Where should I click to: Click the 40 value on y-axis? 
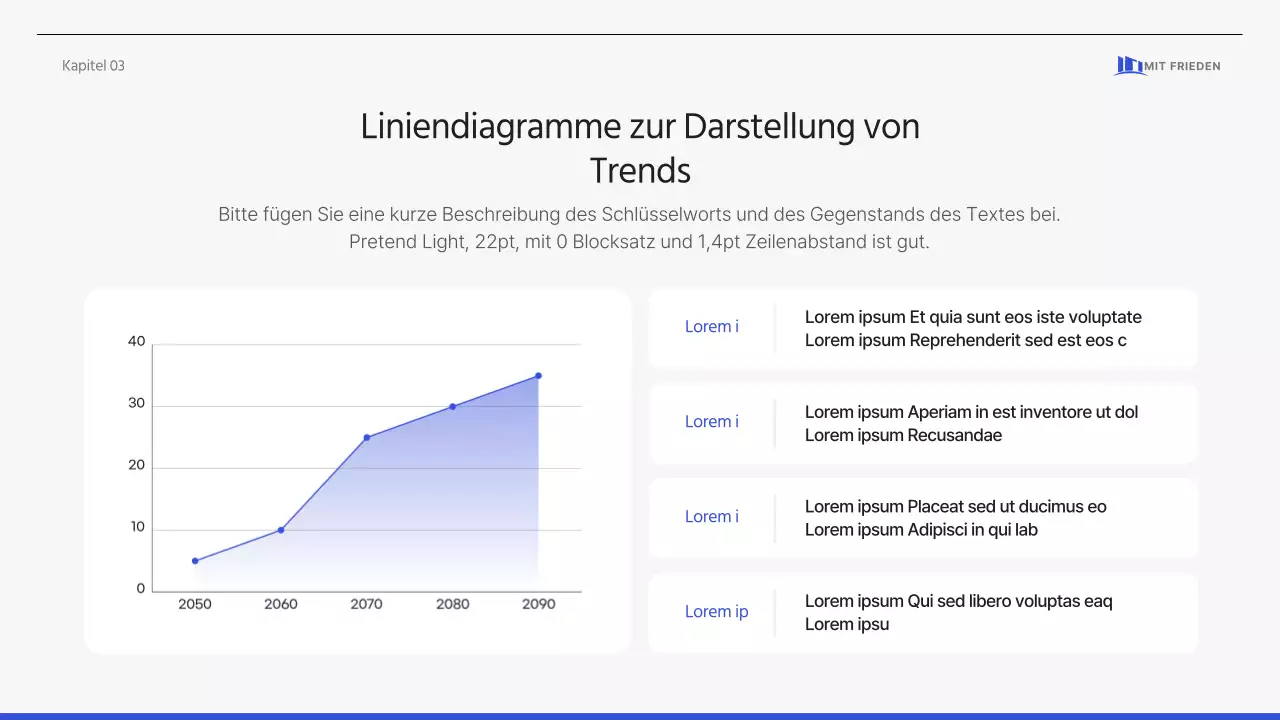(x=135, y=341)
